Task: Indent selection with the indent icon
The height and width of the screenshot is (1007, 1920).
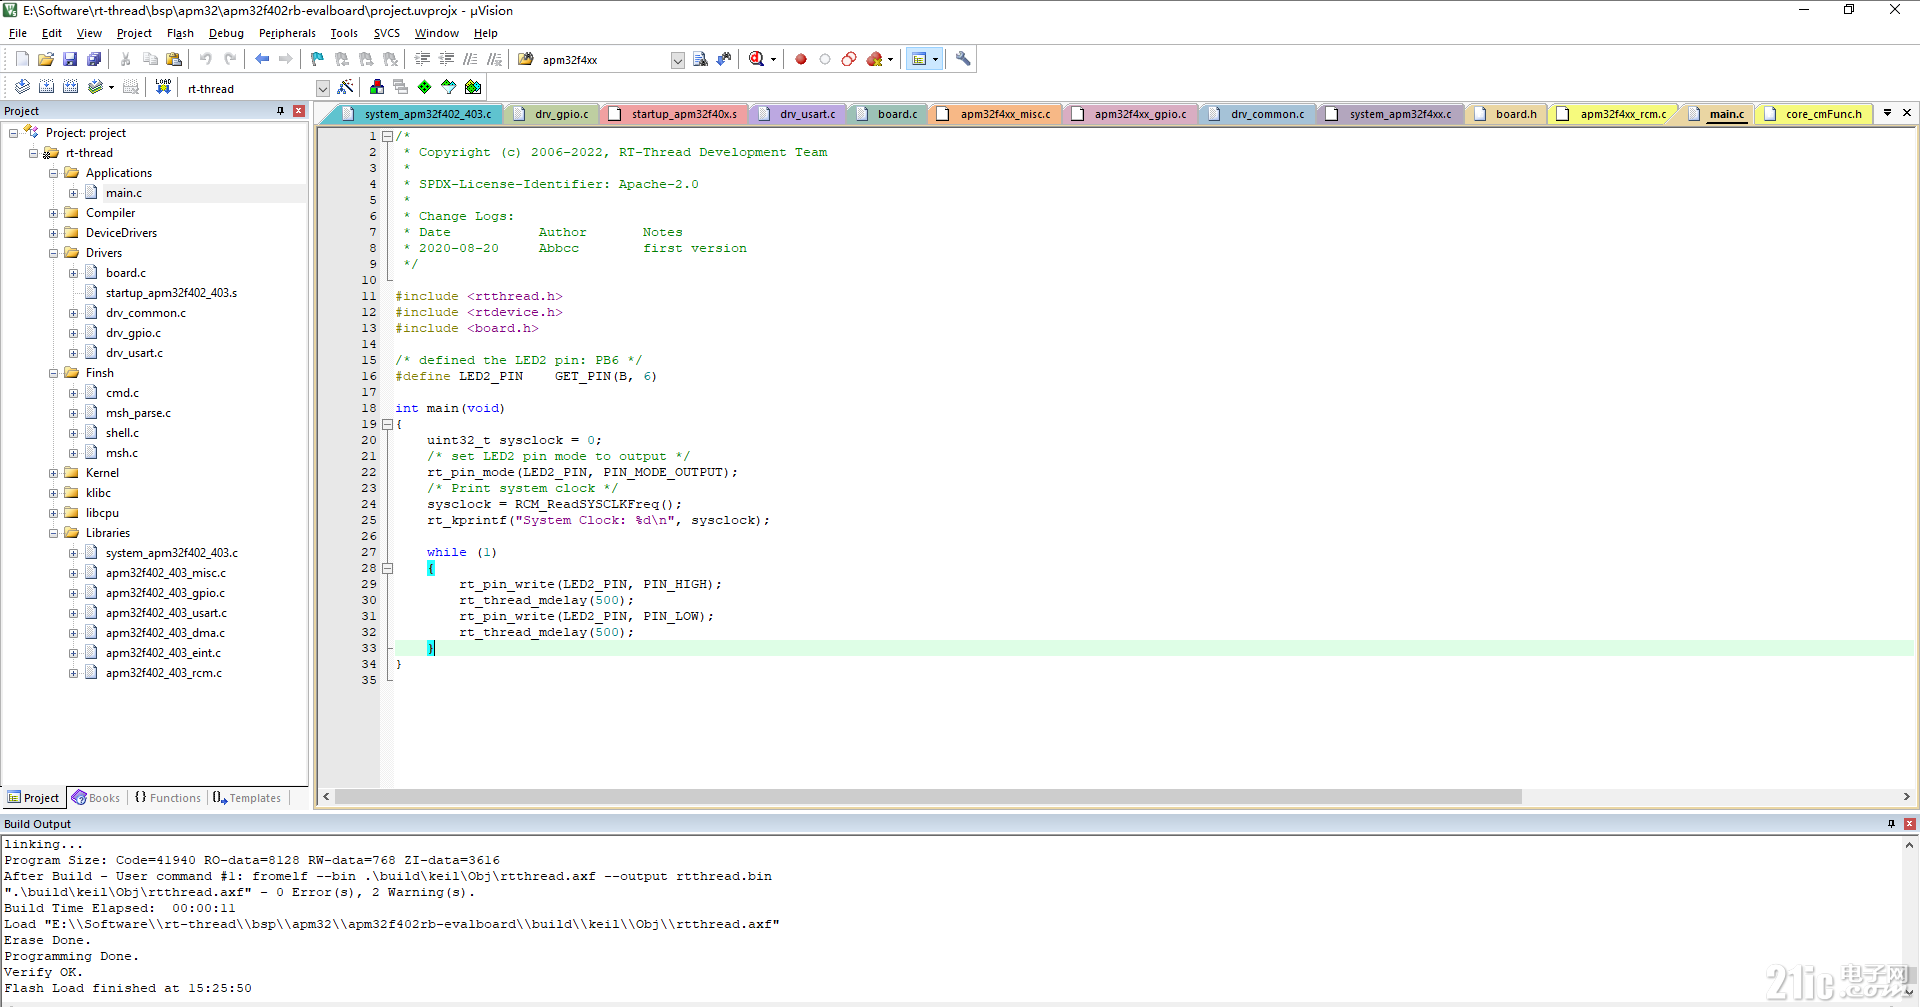Action: [422, 59]
